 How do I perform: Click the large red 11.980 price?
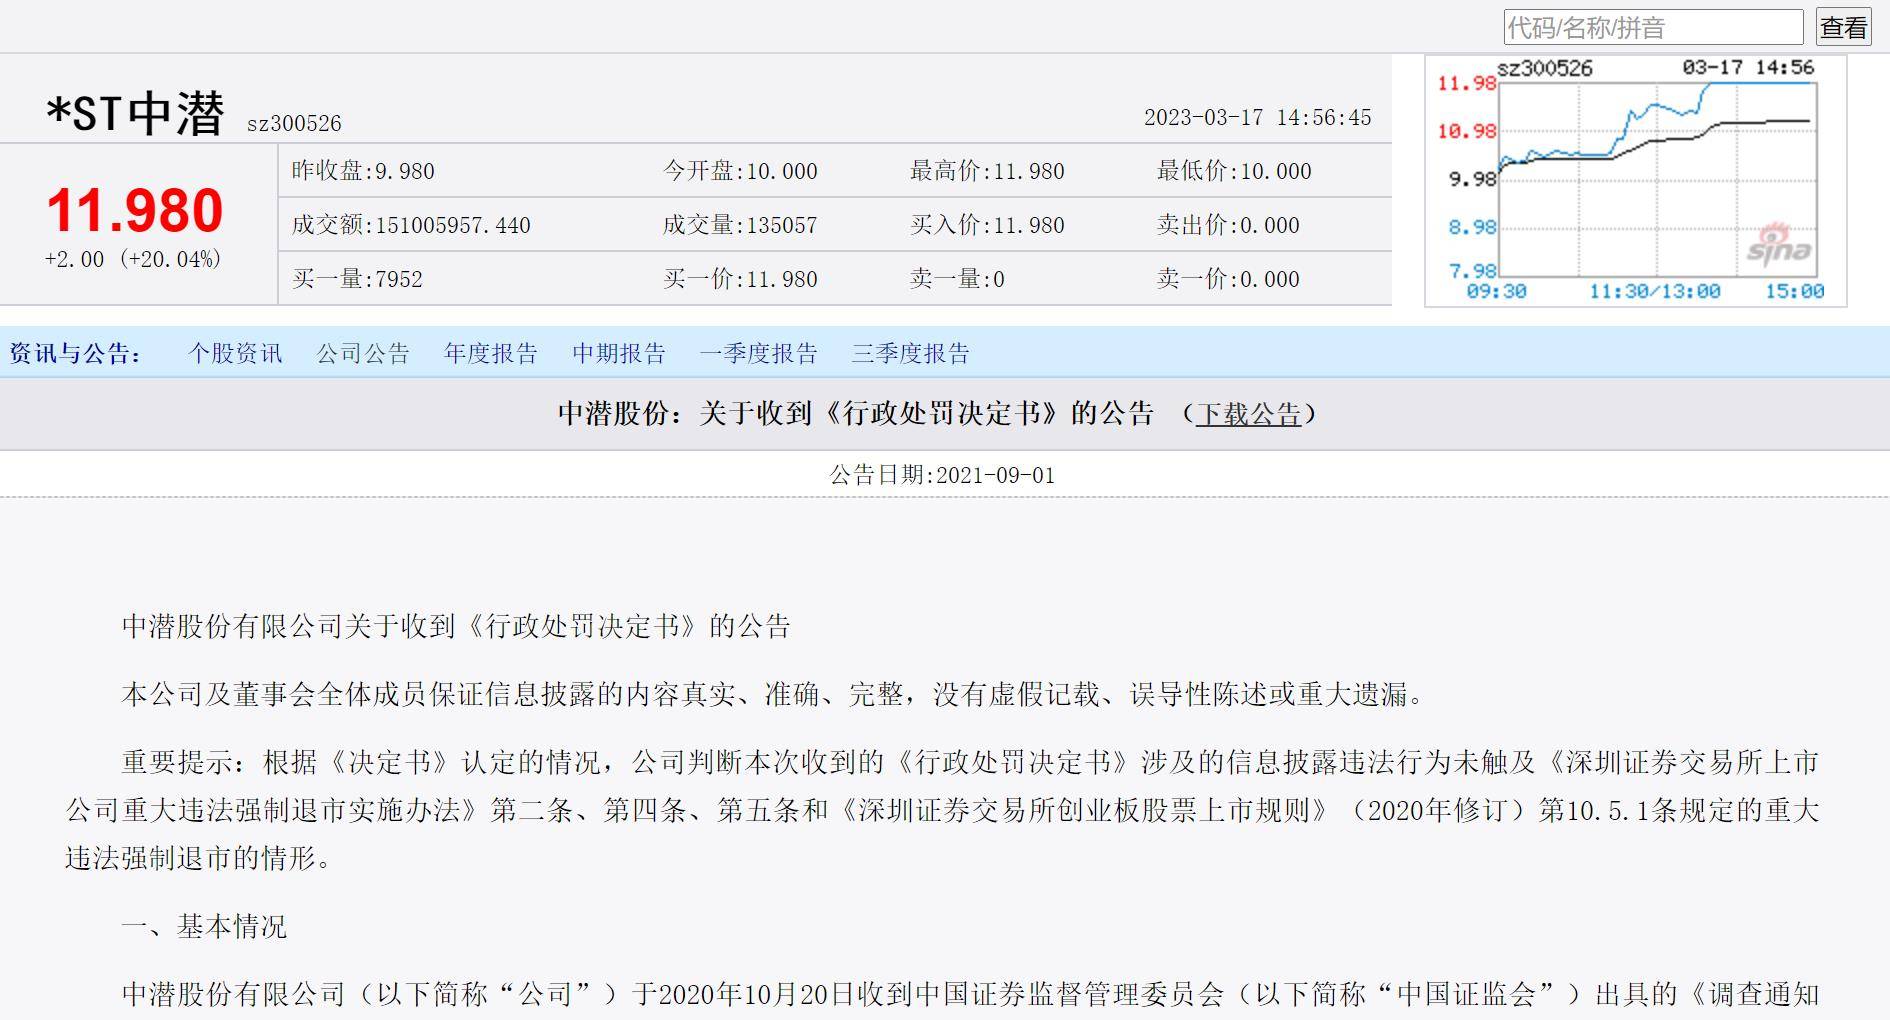click(135, 210)
